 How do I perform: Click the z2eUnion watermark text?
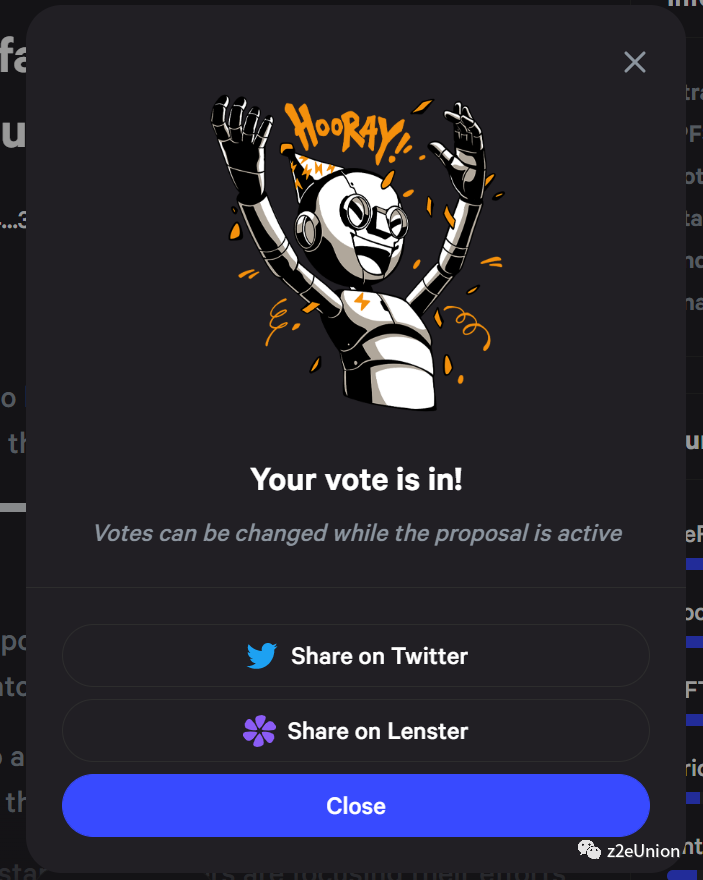(x=643, y=851)
